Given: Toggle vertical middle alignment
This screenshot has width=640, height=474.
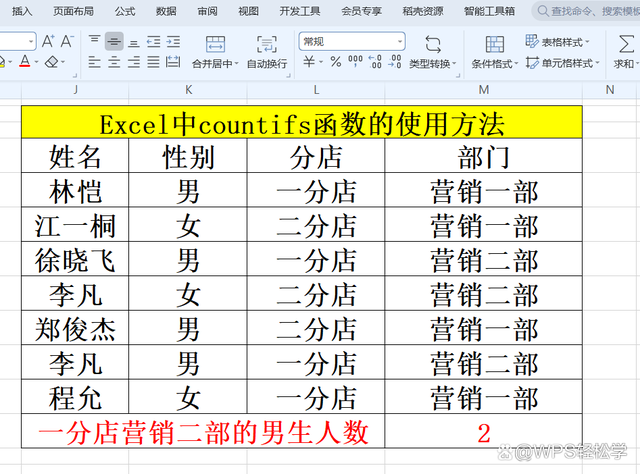Looking at the screenshot, I should 113,42.
